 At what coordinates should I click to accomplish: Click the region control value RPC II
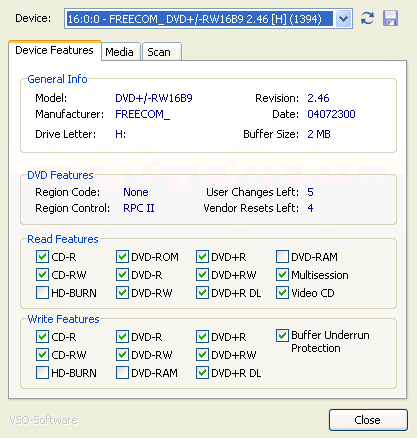point(139,208)
